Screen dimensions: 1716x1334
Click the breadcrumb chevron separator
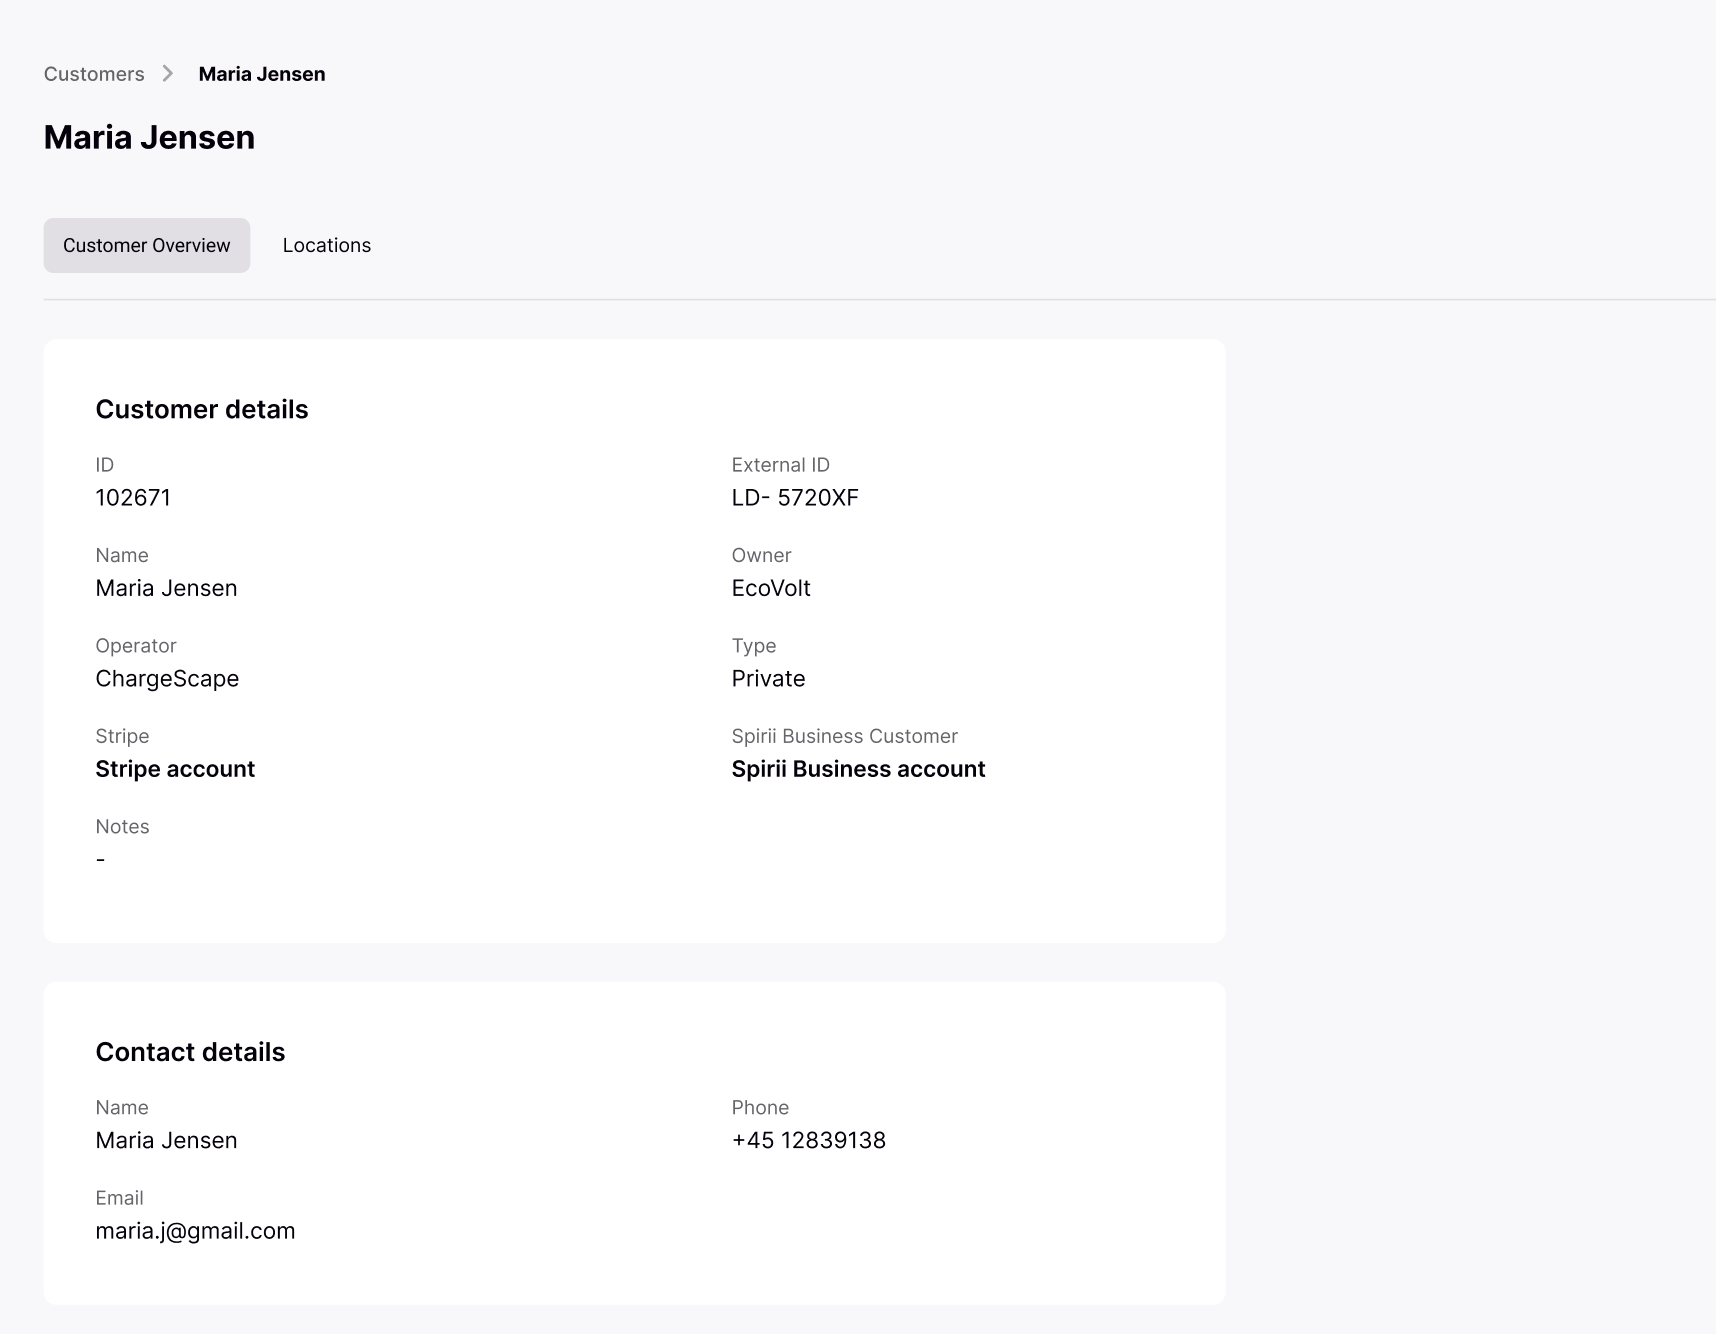tap(168, 74)
